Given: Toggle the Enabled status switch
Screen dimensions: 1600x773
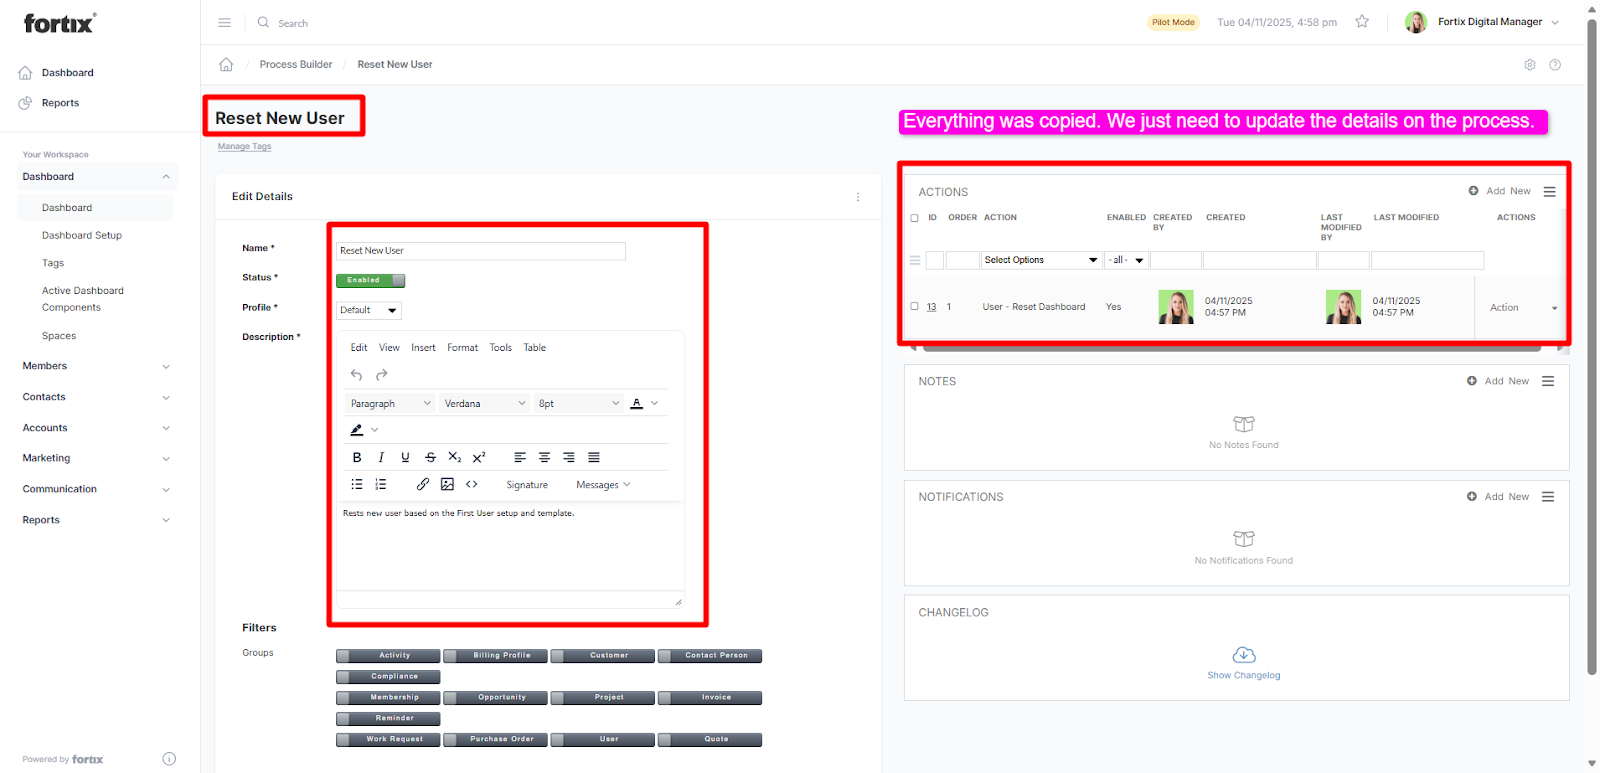Looking at the screenshot, I should pyautogui.click(x=370, y=281).
